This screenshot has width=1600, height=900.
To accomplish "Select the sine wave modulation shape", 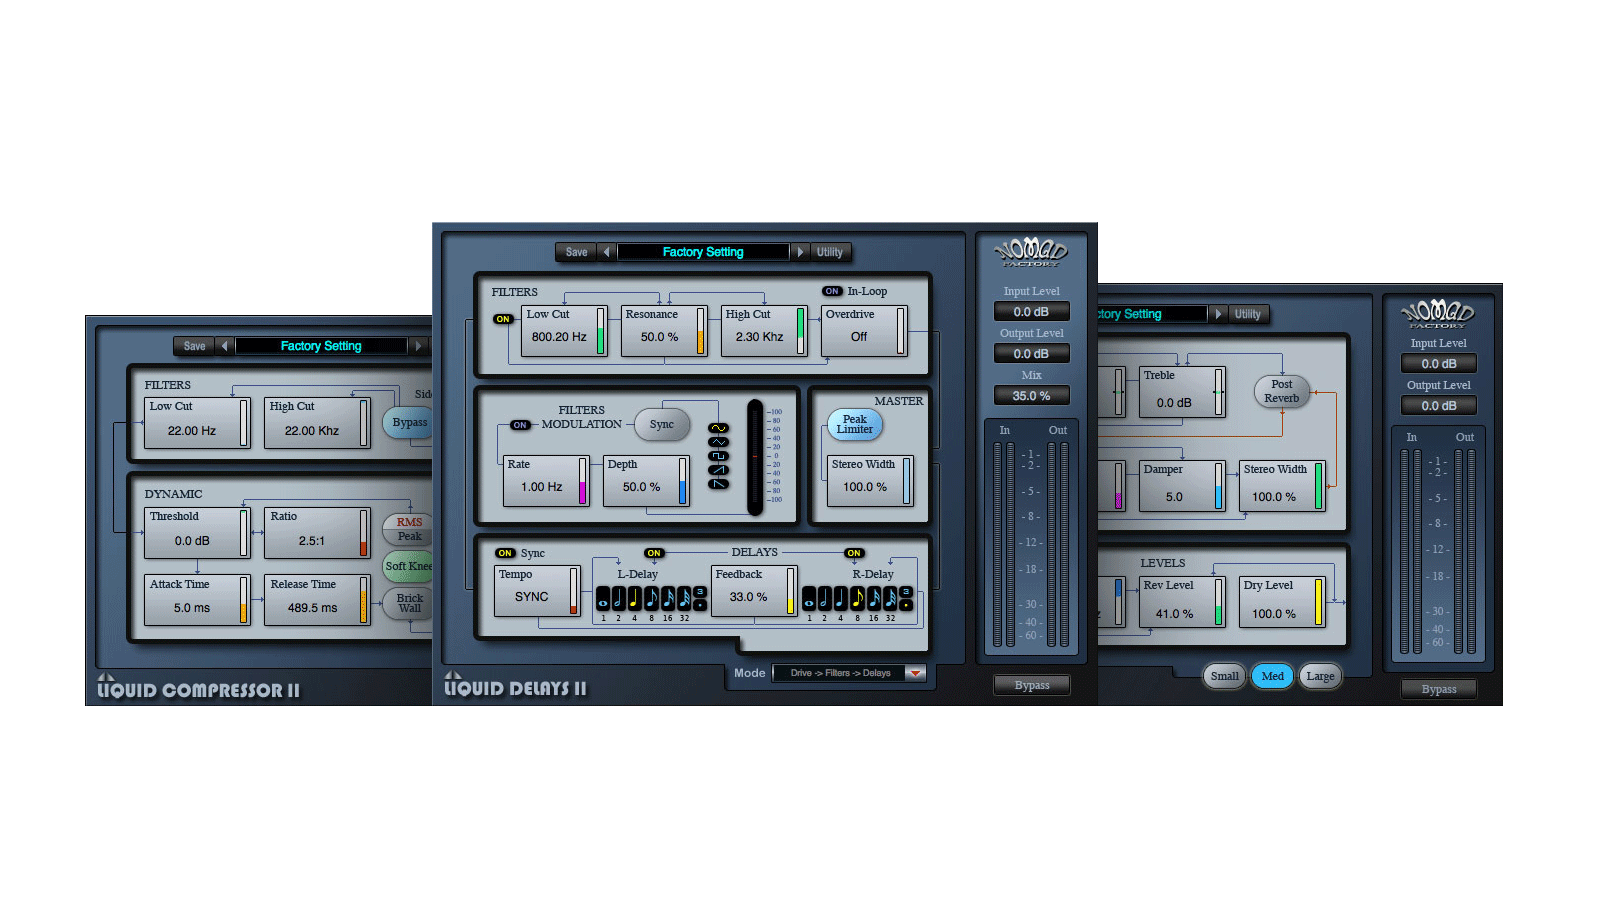I will (719, 428).
